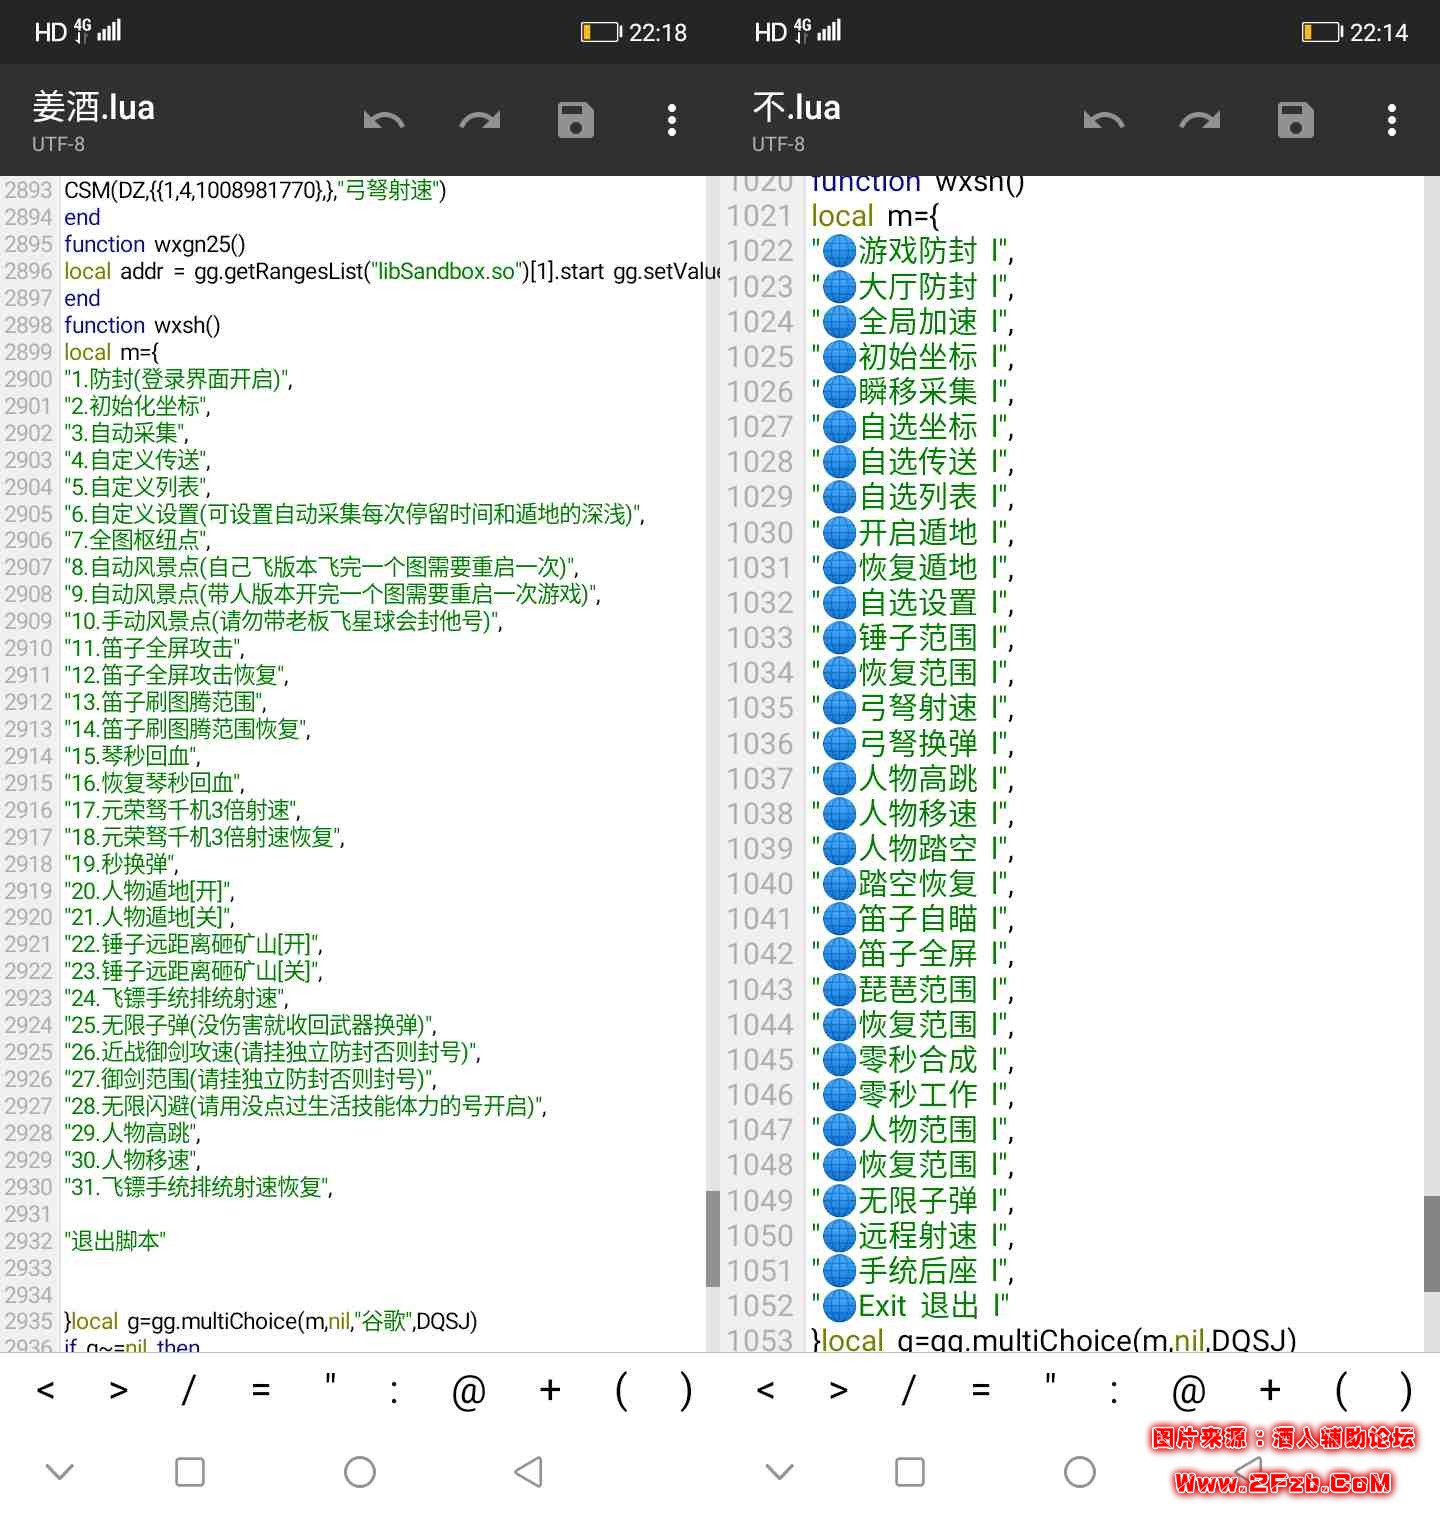
Task: Tap left phone's hide-keyboard chevron
Action: click(x=60, y=1471)
